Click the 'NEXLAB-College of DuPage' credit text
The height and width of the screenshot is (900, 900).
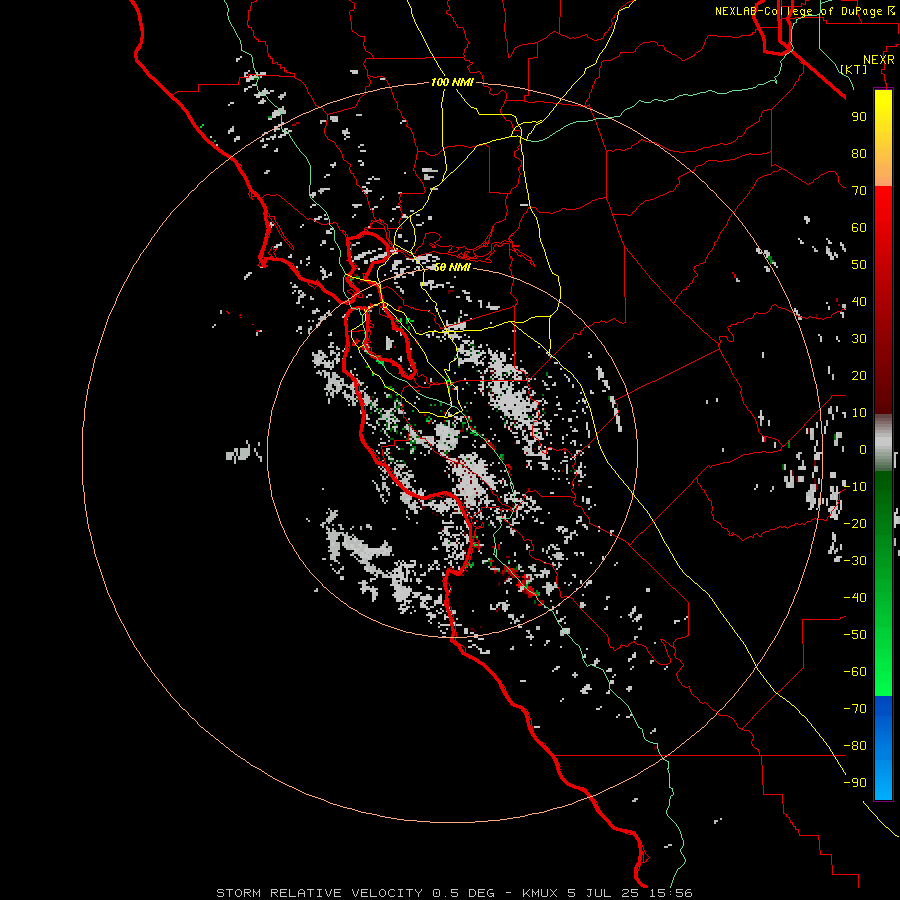point(798,11)
